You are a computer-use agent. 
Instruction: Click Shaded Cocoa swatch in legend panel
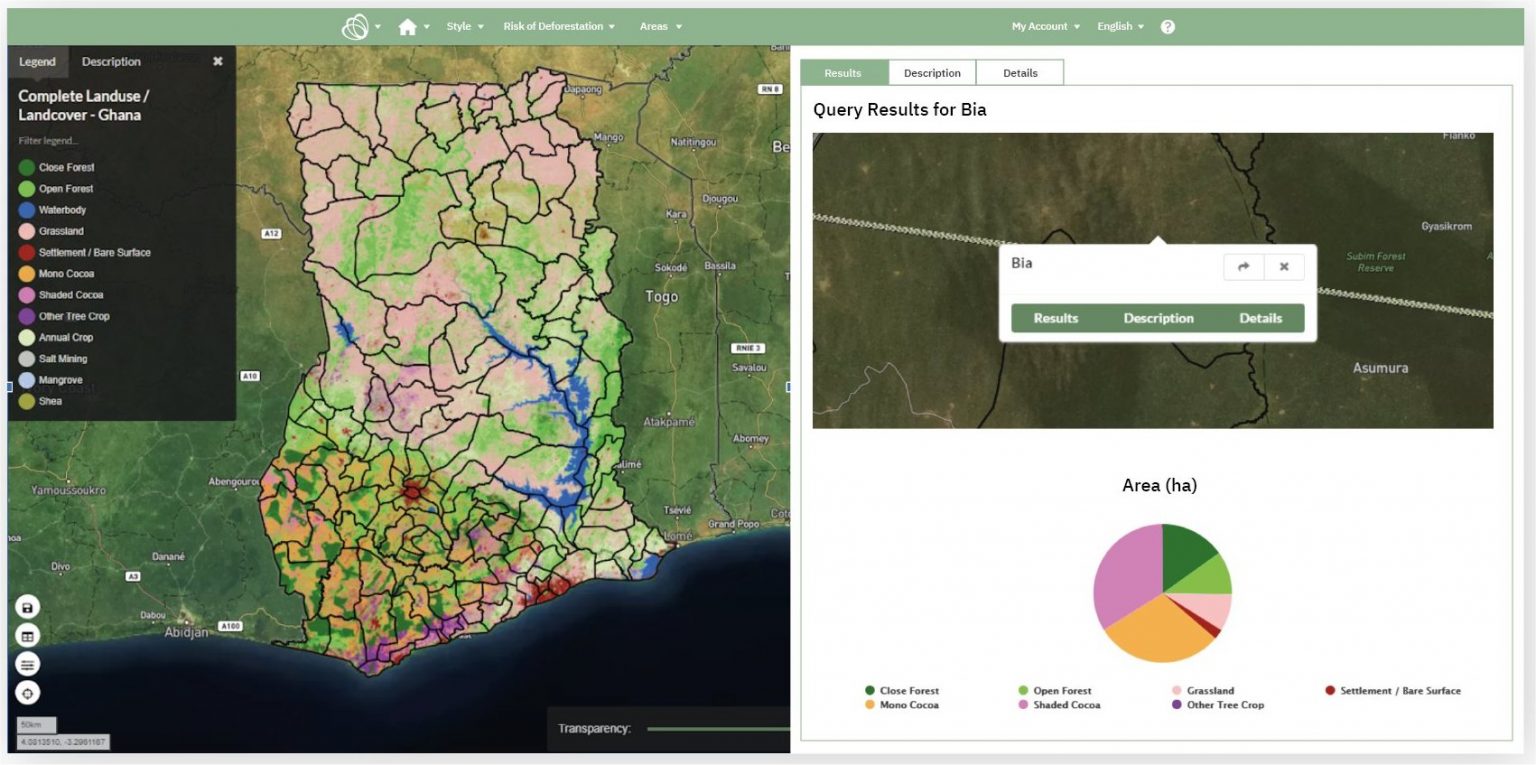coord(27,295)
